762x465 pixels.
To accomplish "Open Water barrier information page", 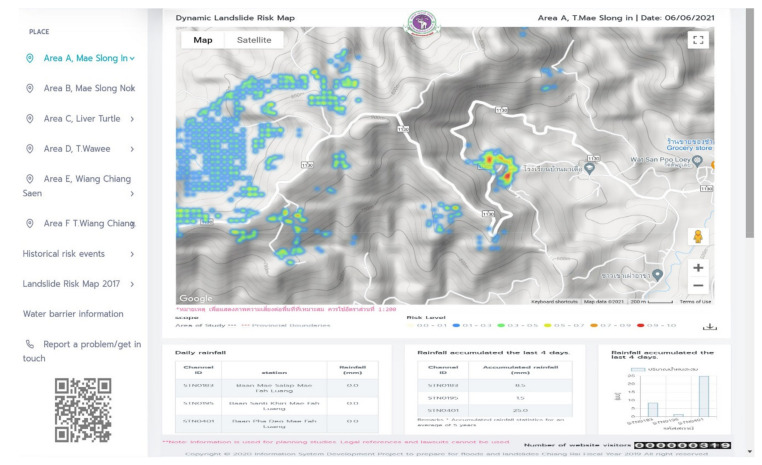I will point(73,313).
